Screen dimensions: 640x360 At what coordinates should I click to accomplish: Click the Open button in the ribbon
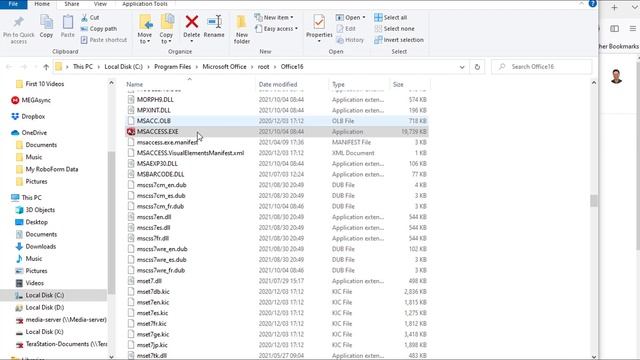pos(350,18)
